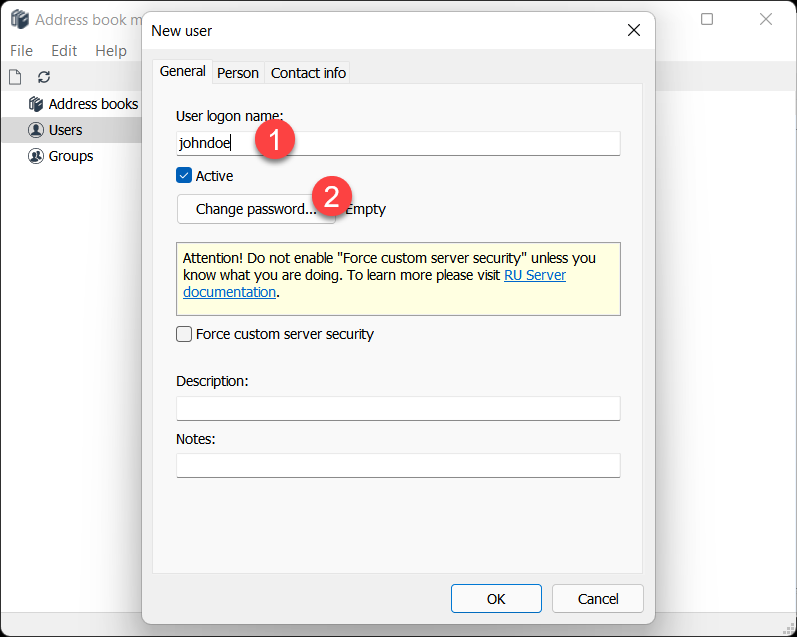Open the Edit menu

tap(64, 51)
